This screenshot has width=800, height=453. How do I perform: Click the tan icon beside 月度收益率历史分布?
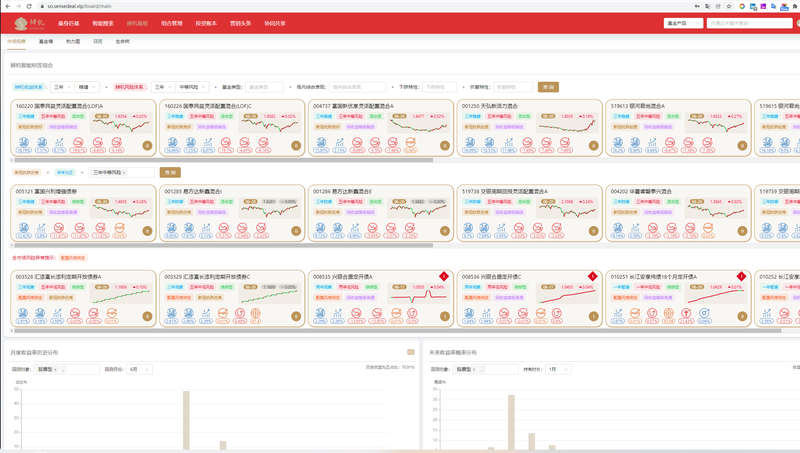(411, 352)
